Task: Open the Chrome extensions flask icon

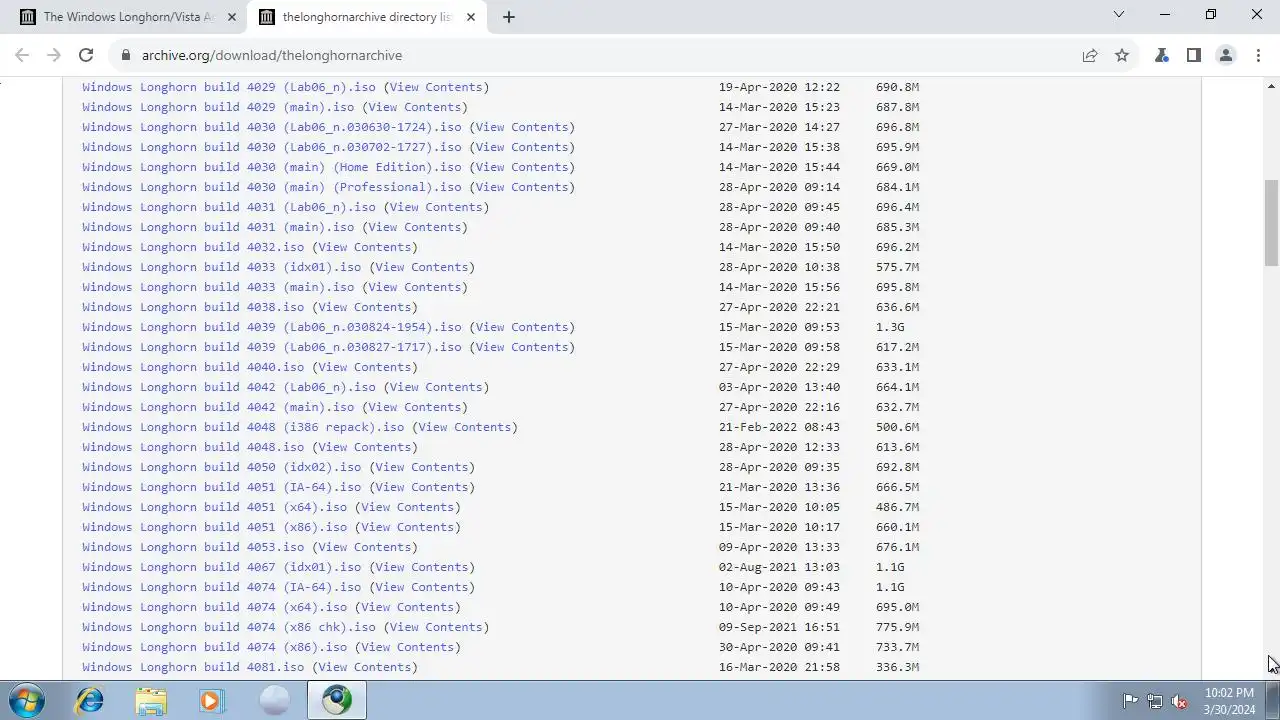Action: (x=1162, y=55)
